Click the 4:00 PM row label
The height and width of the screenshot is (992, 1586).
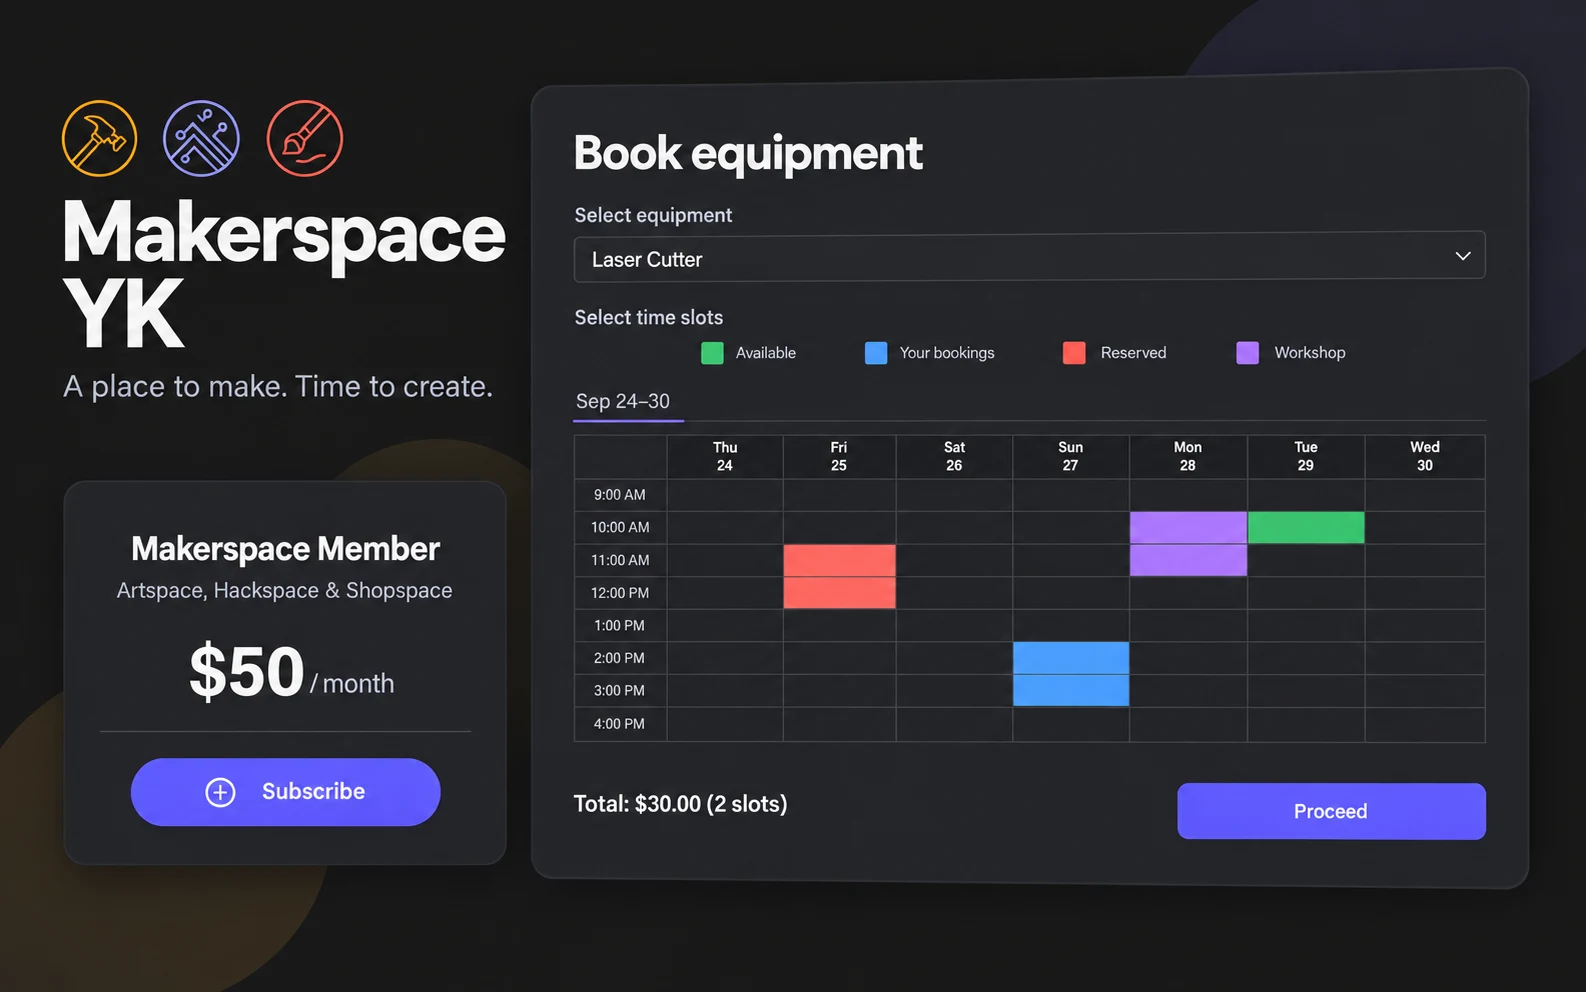[x=620, y=724]
